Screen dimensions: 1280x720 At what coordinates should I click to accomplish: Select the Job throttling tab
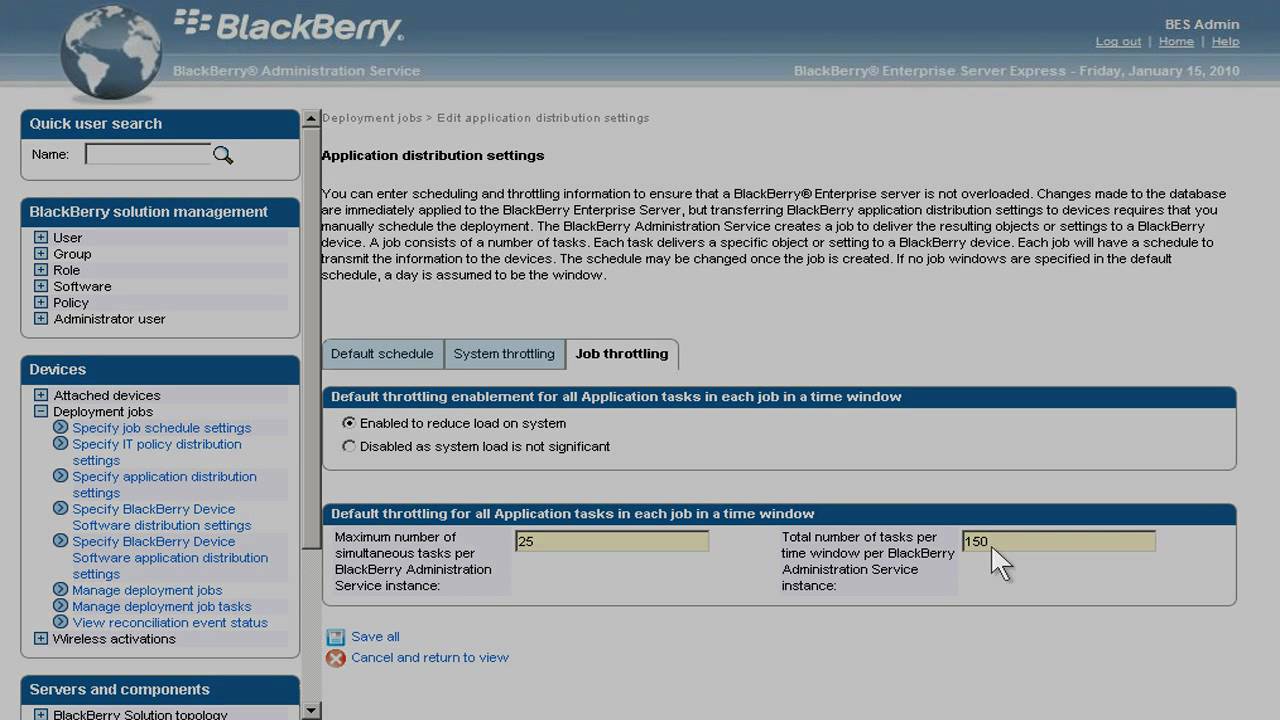click(x=622, y=354)
